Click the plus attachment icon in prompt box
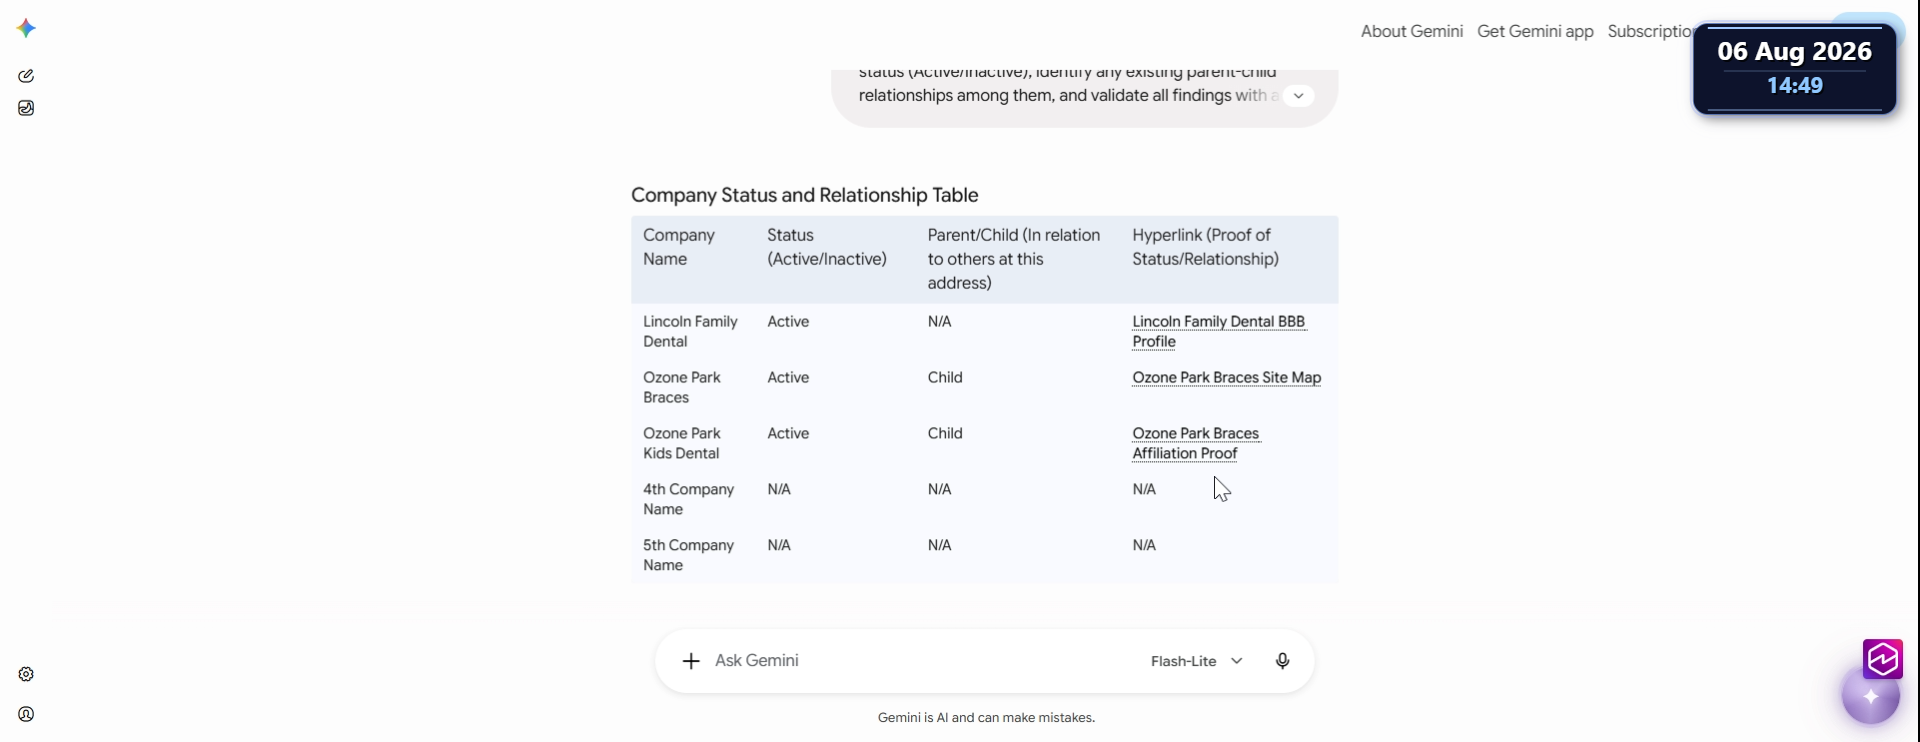 691,661
